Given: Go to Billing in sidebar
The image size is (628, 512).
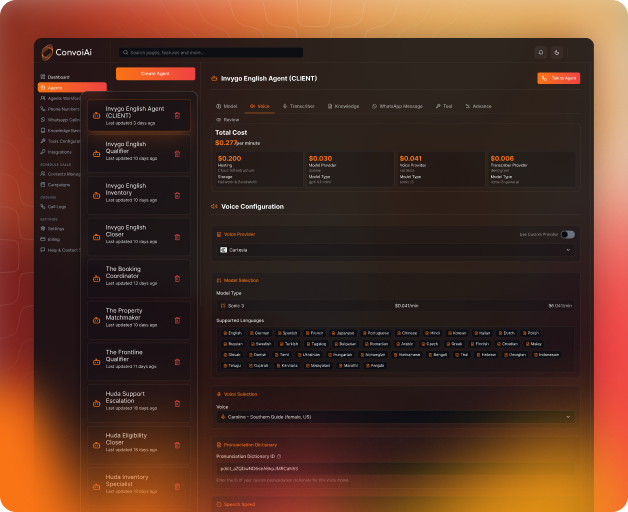Looking at the screenshot, I should (x=50, y=240).
